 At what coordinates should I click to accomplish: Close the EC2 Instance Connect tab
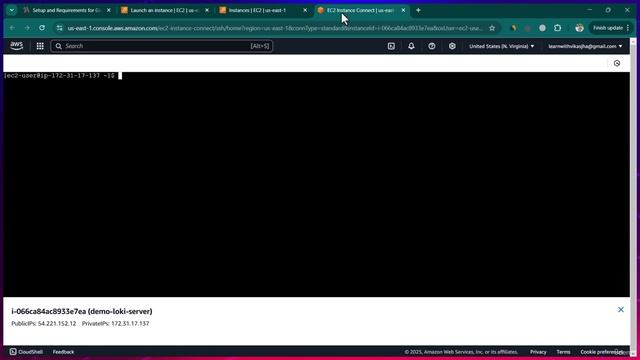coord(403,10)
